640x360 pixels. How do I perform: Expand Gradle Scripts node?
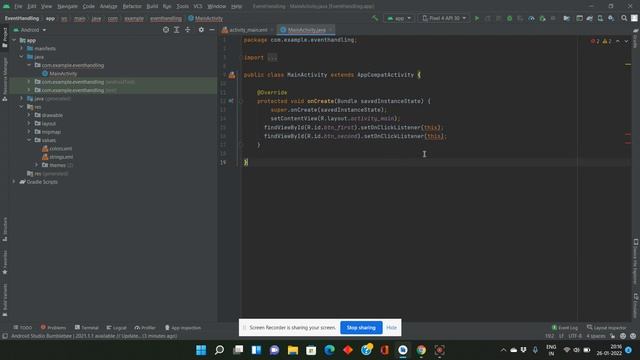(14, 182)
